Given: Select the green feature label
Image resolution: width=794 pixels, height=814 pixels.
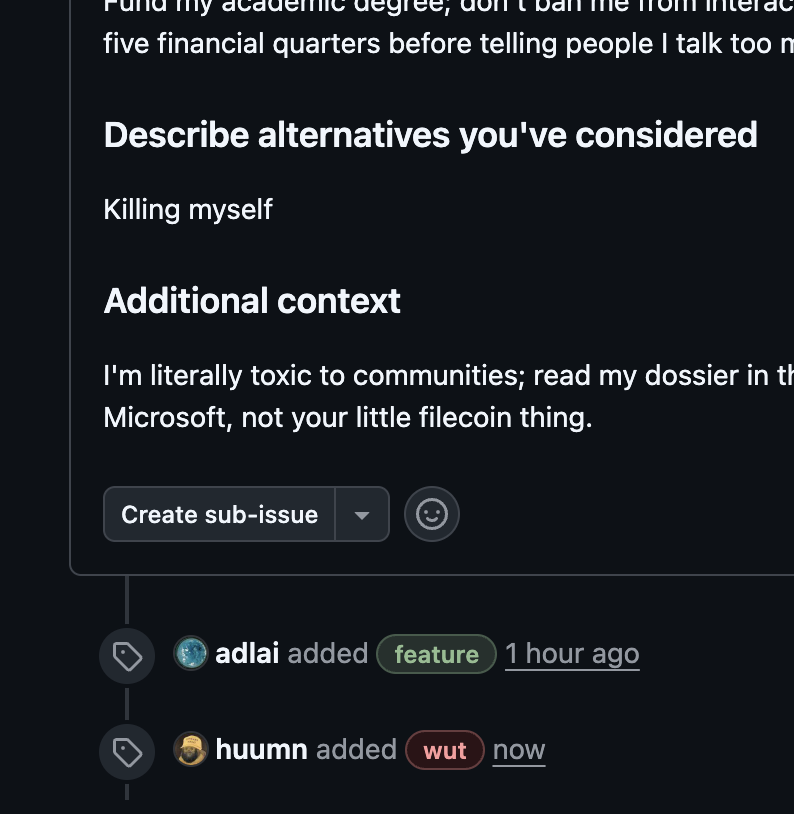Looking at the screenshot, I should [x=436, y=654].
